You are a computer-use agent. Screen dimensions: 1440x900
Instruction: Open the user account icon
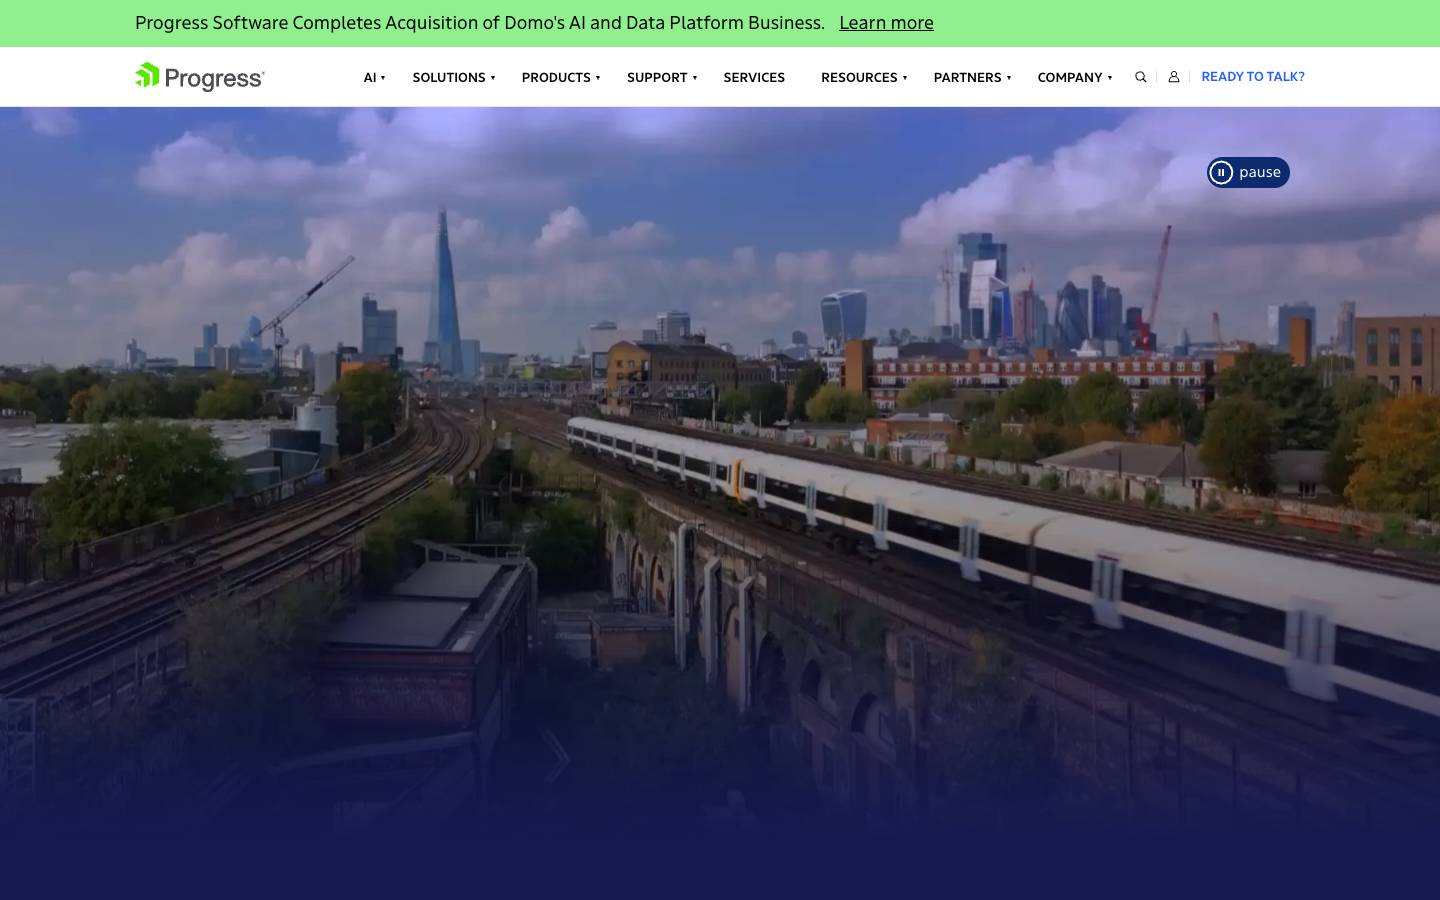click(x=1174, y=77)
